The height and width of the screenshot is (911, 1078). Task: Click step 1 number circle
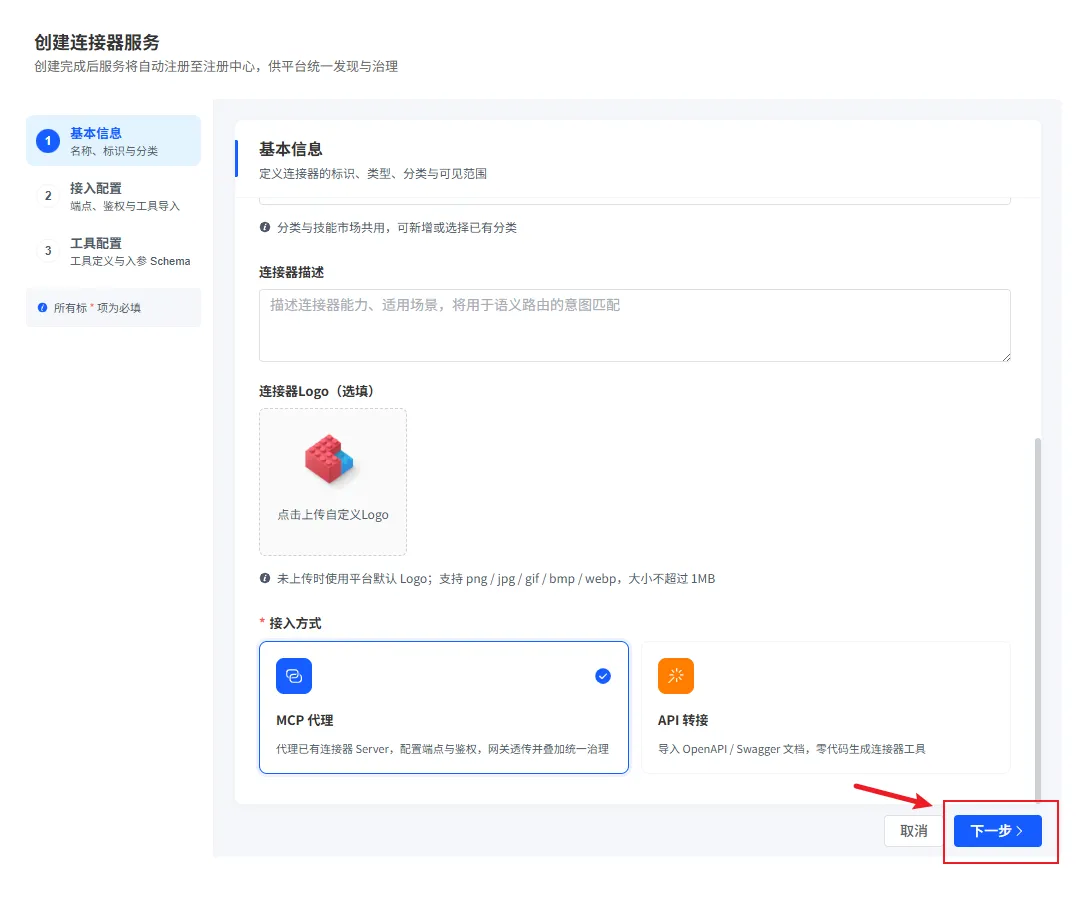(48, 141)
